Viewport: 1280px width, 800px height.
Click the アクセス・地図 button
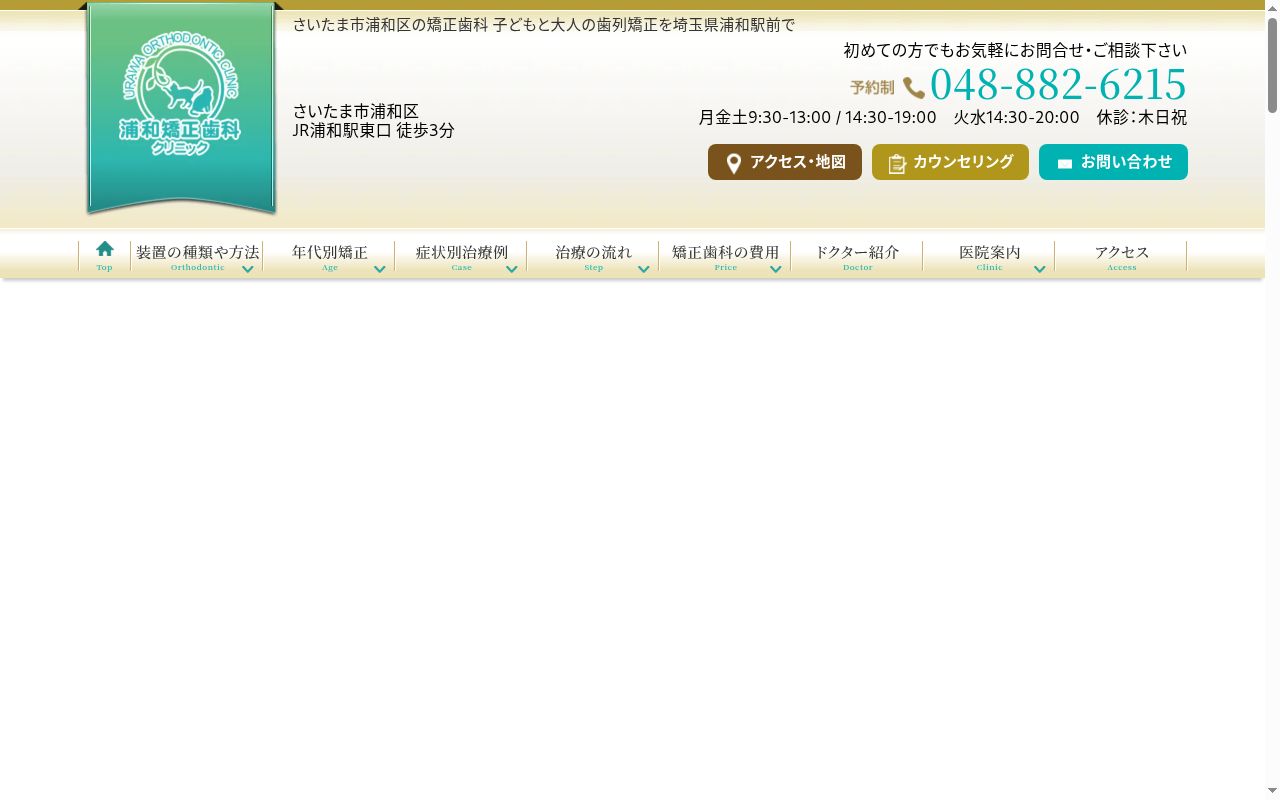pos(785,162)
